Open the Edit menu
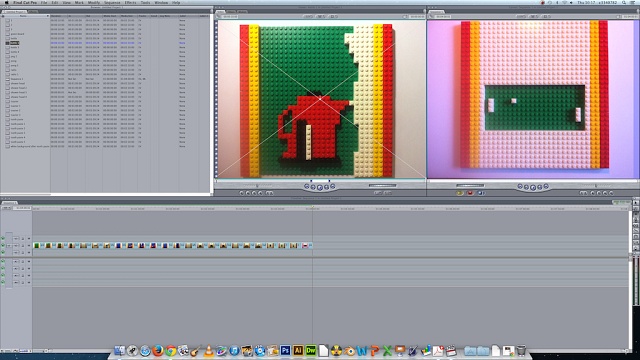The height and width of the screenshot is (360, 640). pyautogui.click(x=55, y=2)
